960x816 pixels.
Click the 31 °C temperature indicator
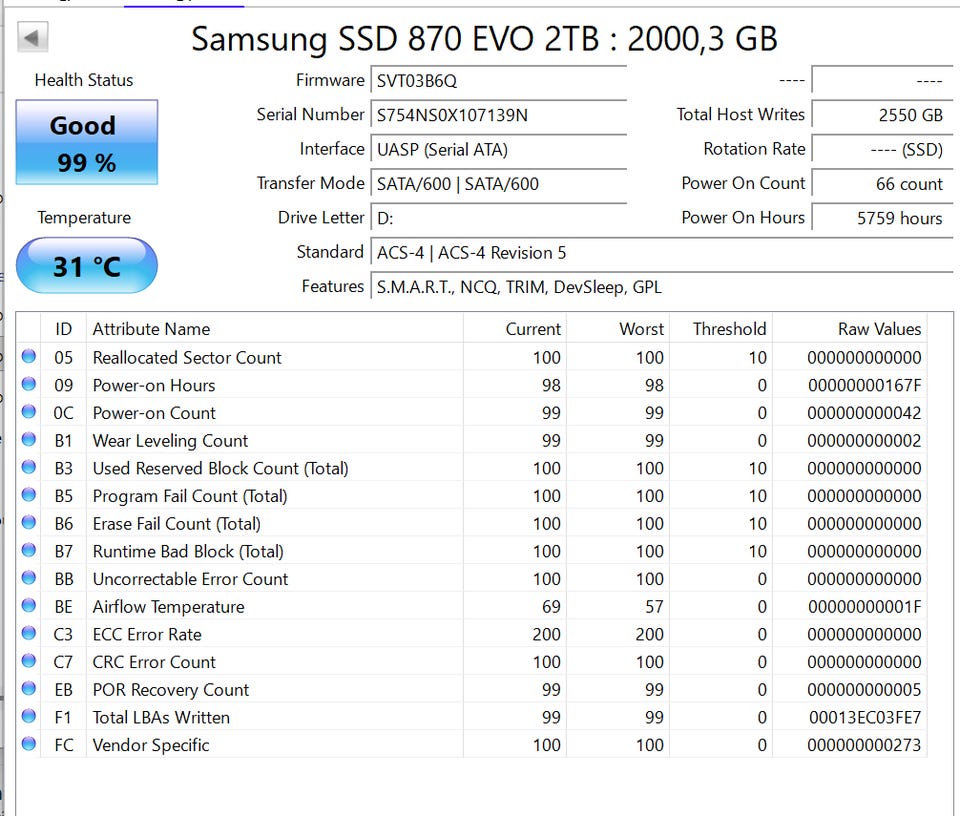click(86, 266)
